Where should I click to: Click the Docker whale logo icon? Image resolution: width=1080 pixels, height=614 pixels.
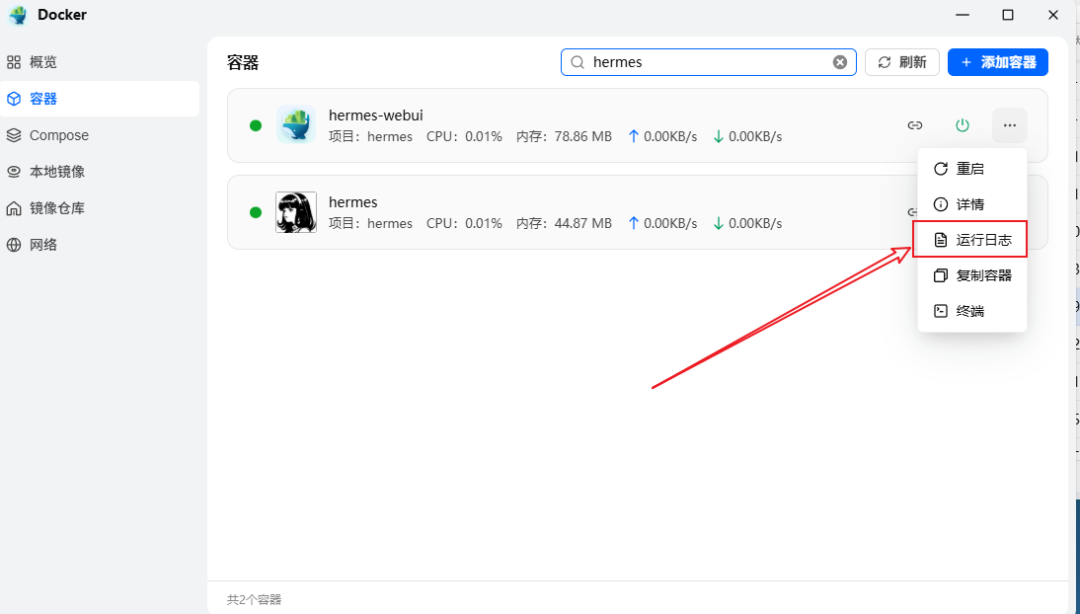click(x=18, y=15)
